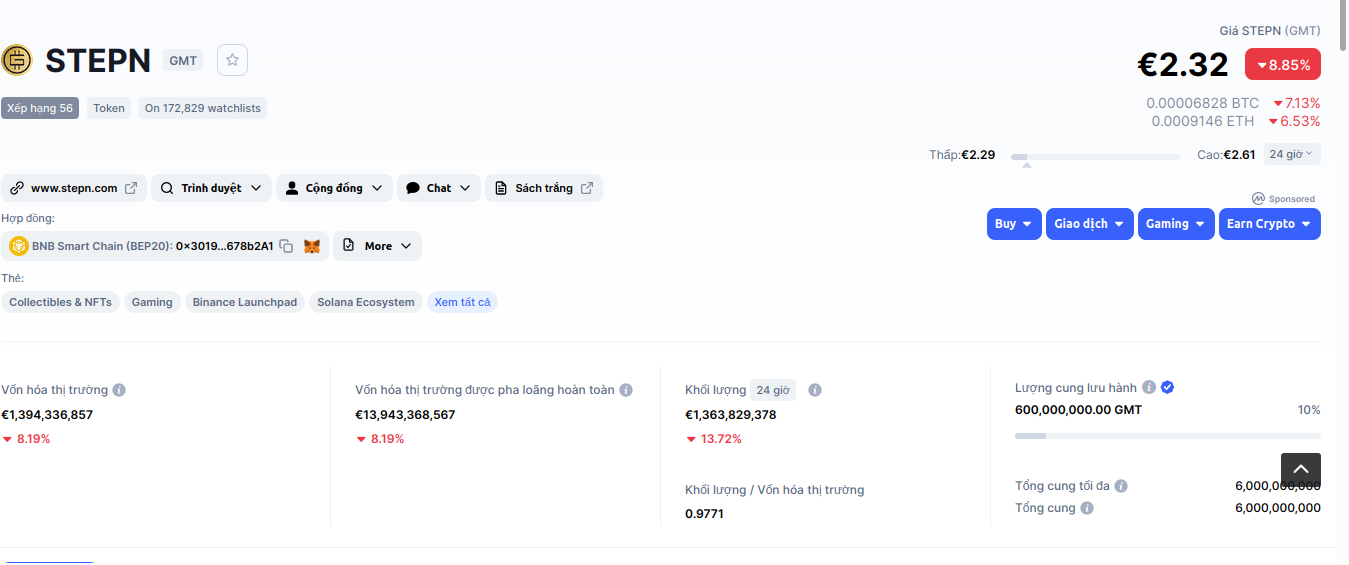Add STEPN to watchlist with star
Viewport: 1349px width, 565px height.
coord(233,60)
